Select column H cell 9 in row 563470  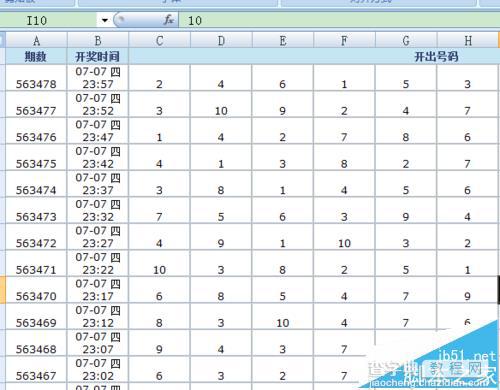468,290
